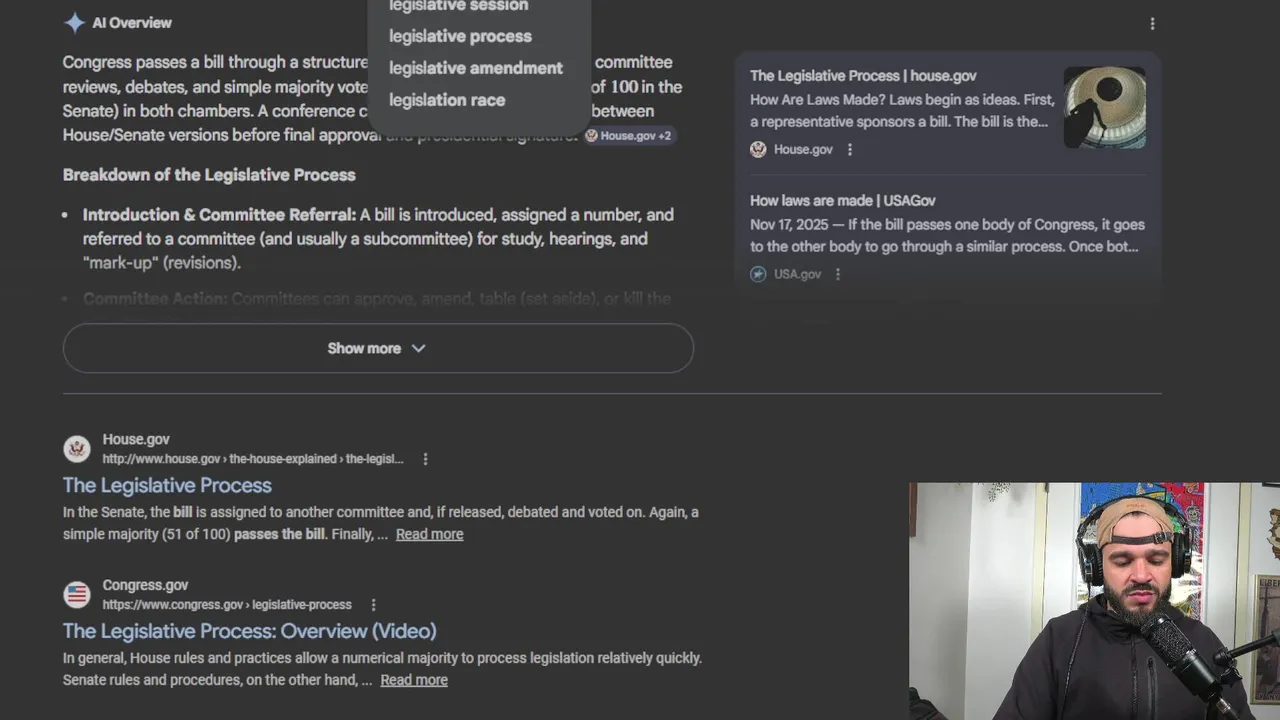Click the House.gov seal favicon in results

coord(77,449)
